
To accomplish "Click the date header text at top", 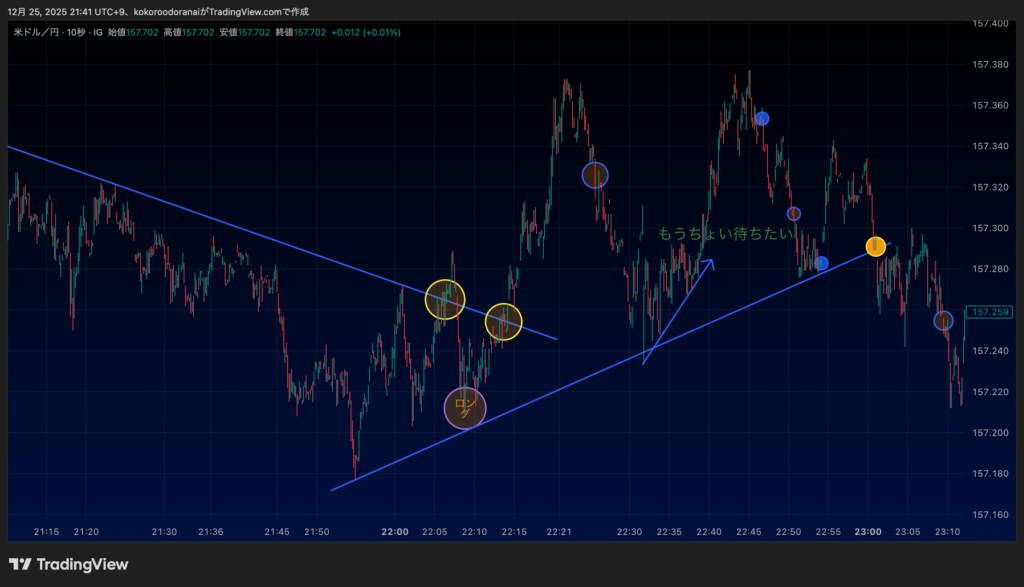I will pyautogui.click(x=158, y=11).
